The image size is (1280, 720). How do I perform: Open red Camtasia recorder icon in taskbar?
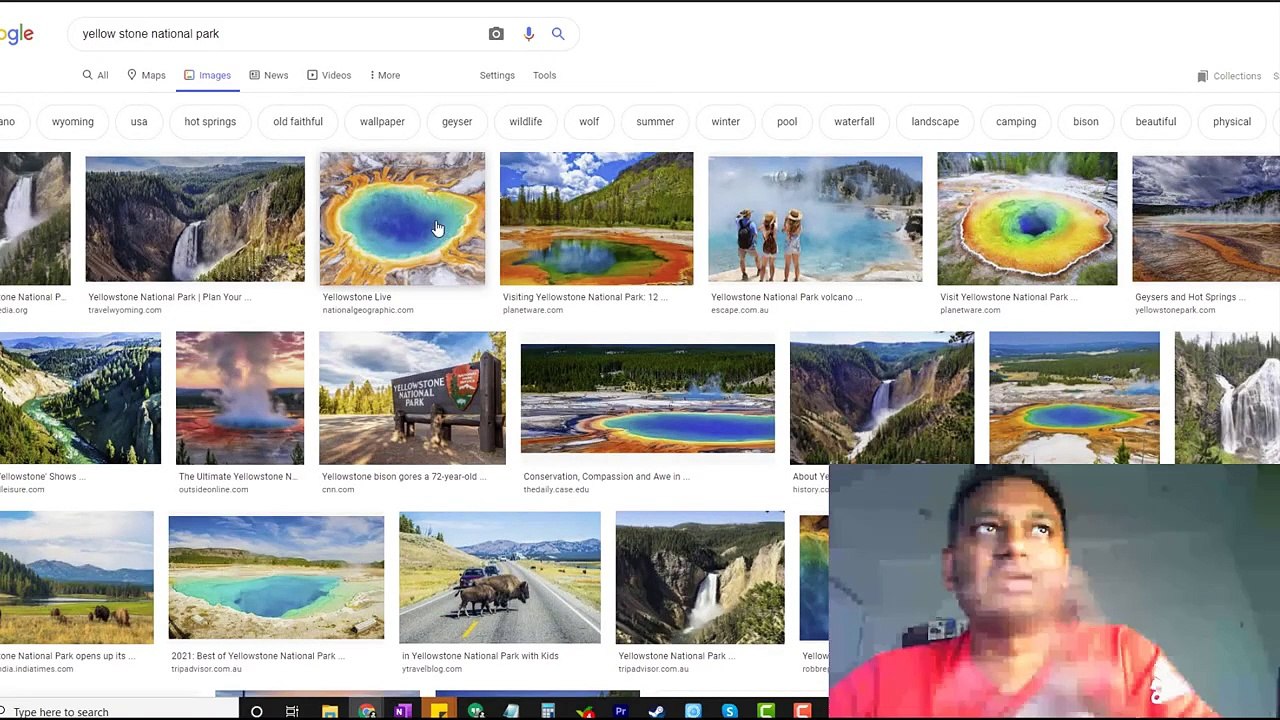802,711
